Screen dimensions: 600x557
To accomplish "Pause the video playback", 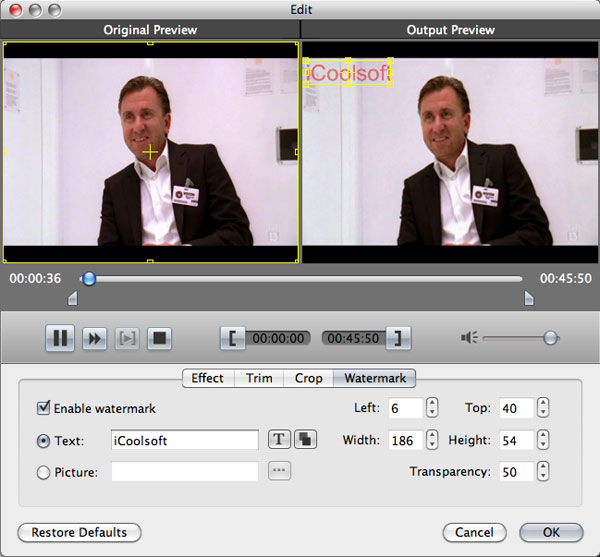I will [60, 338].
